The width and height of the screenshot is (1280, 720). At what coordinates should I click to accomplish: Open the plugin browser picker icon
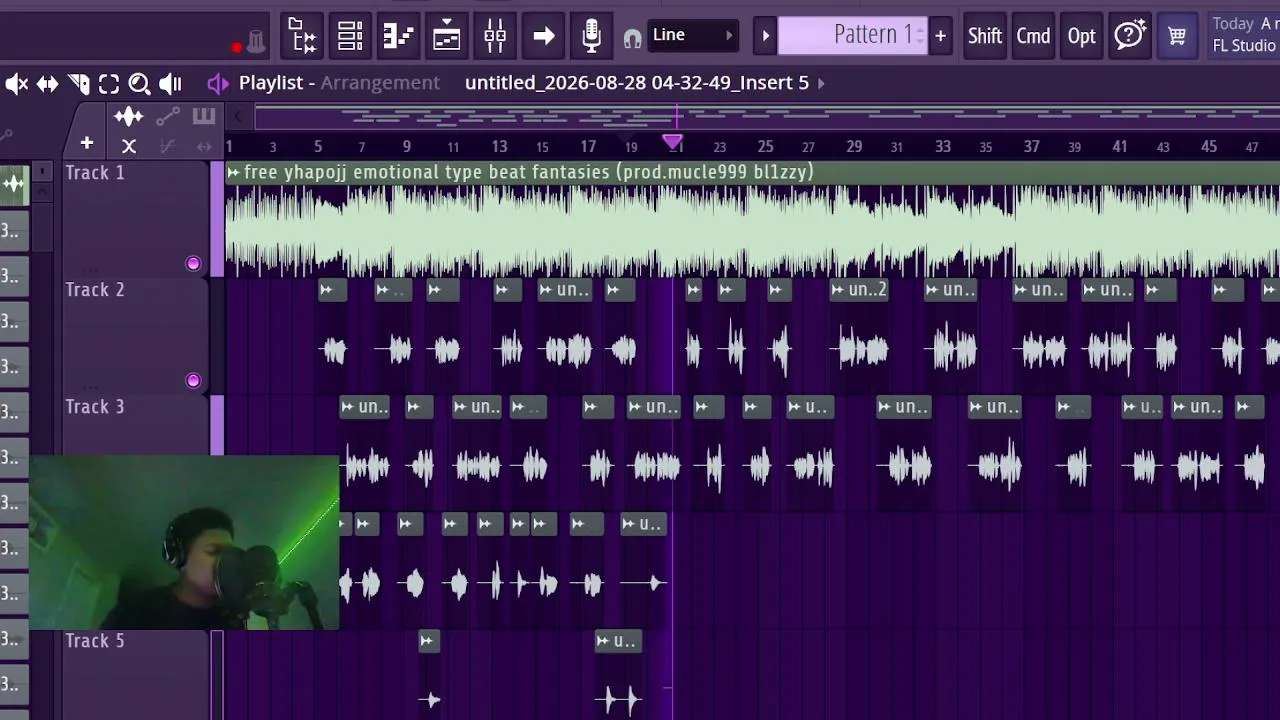(302, 37)
